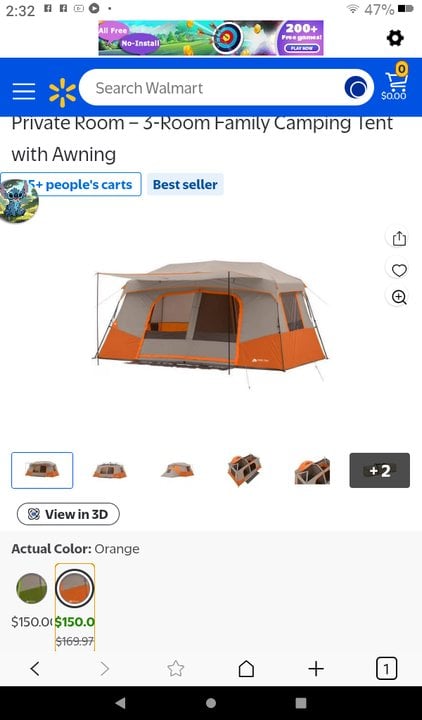Tap the free games ad banner
This screenshot has width=422, height=720.
pos(211,38)
